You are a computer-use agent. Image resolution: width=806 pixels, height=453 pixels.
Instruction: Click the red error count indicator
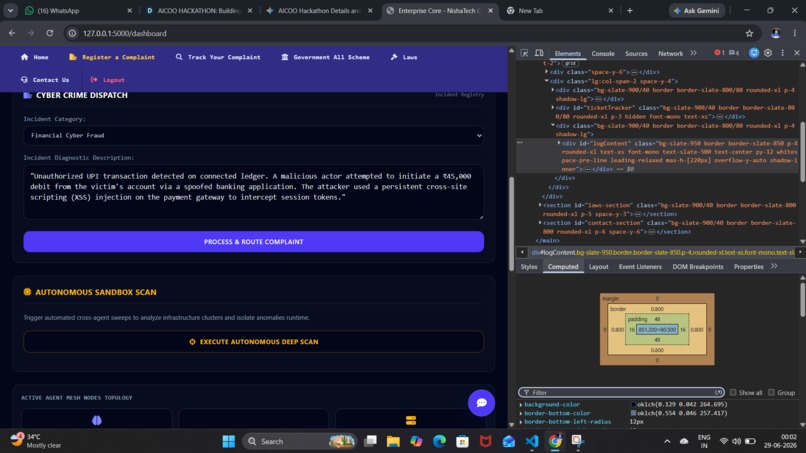[719, 53]
